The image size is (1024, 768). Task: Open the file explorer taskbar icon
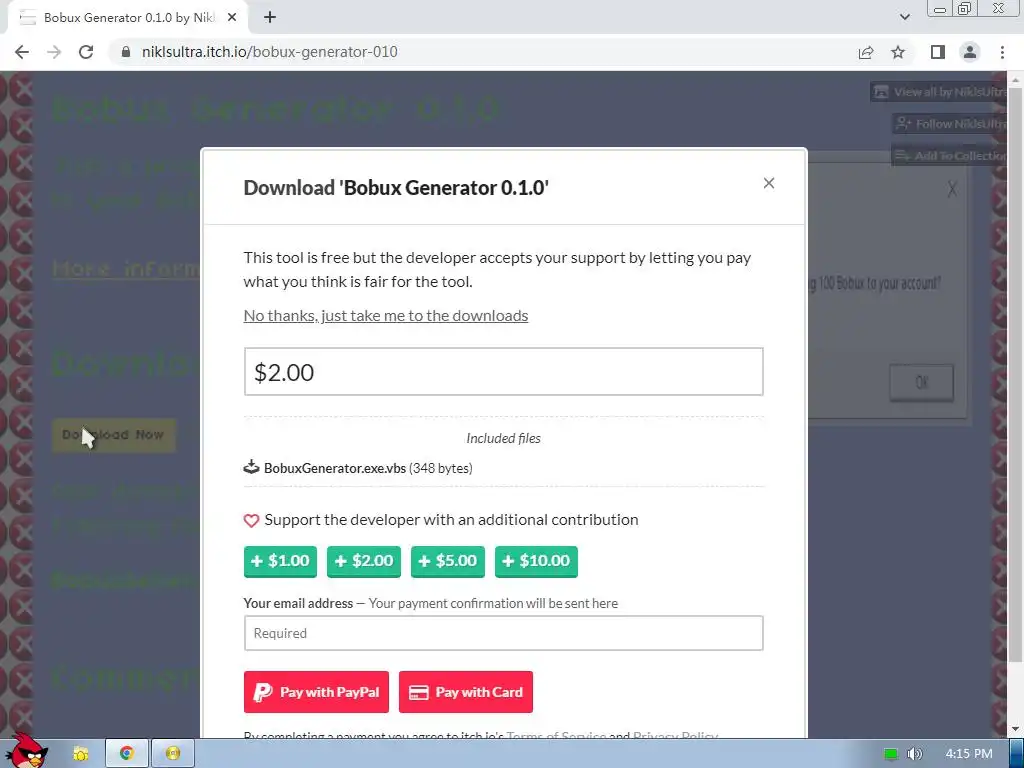click(x=81, y=754)
